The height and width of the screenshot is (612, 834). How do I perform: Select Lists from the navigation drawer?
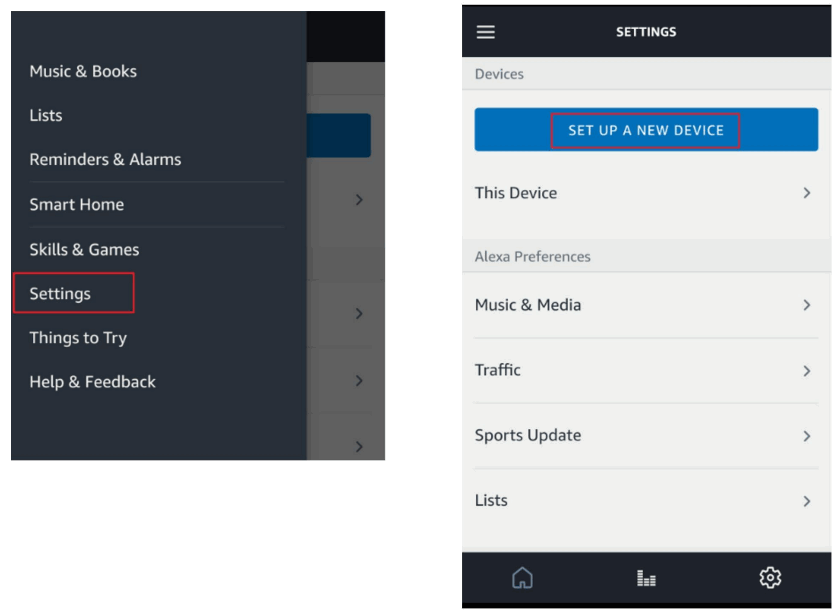click(x=45, y=115)
